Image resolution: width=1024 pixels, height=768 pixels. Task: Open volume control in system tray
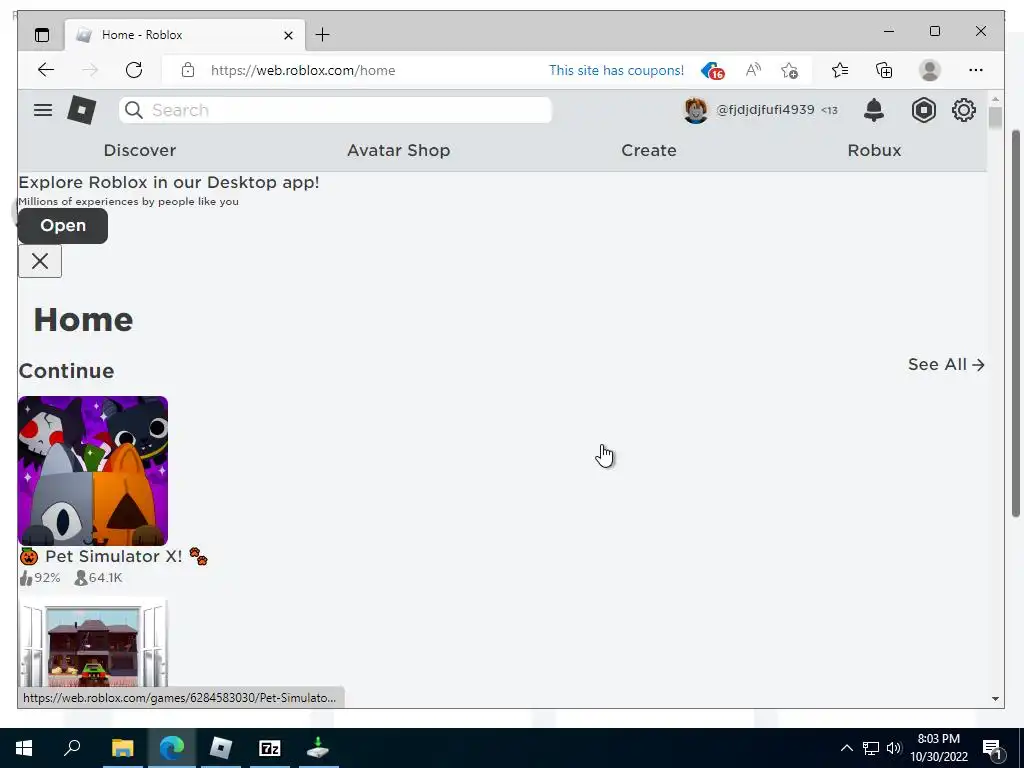(894, 748)
